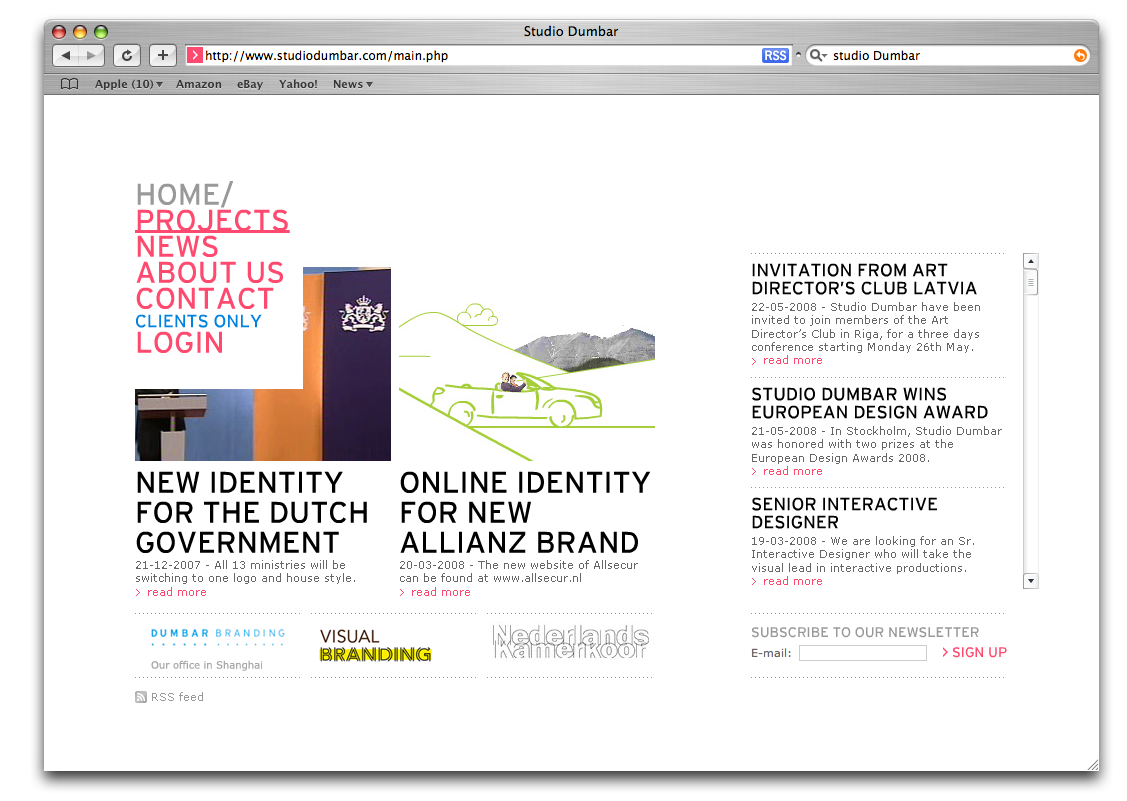Click the RSS feed text link

pyautogui.click(x=177, y=697)
